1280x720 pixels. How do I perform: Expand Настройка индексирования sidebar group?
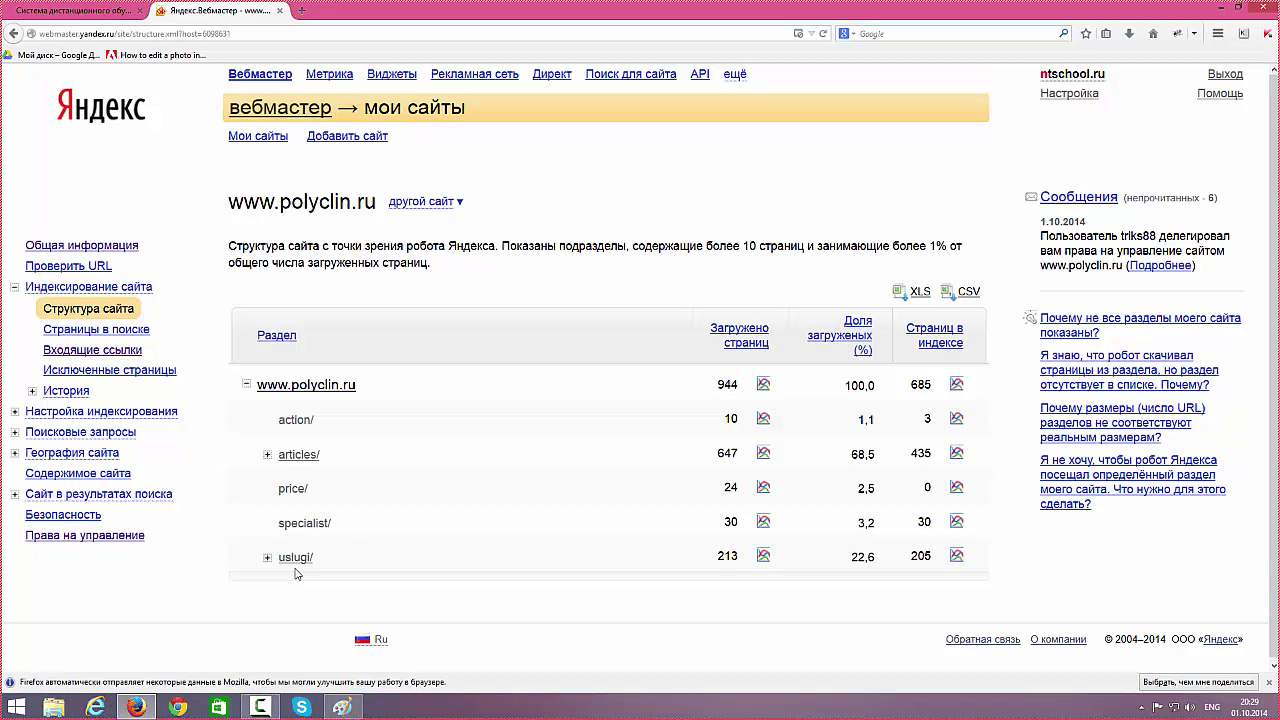click(15, 411)
